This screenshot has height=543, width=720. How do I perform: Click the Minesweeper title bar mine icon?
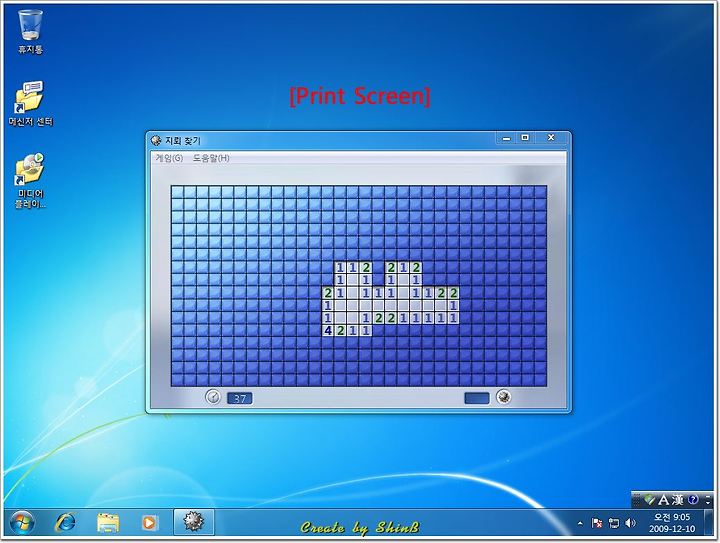click(x=156, y=140)
